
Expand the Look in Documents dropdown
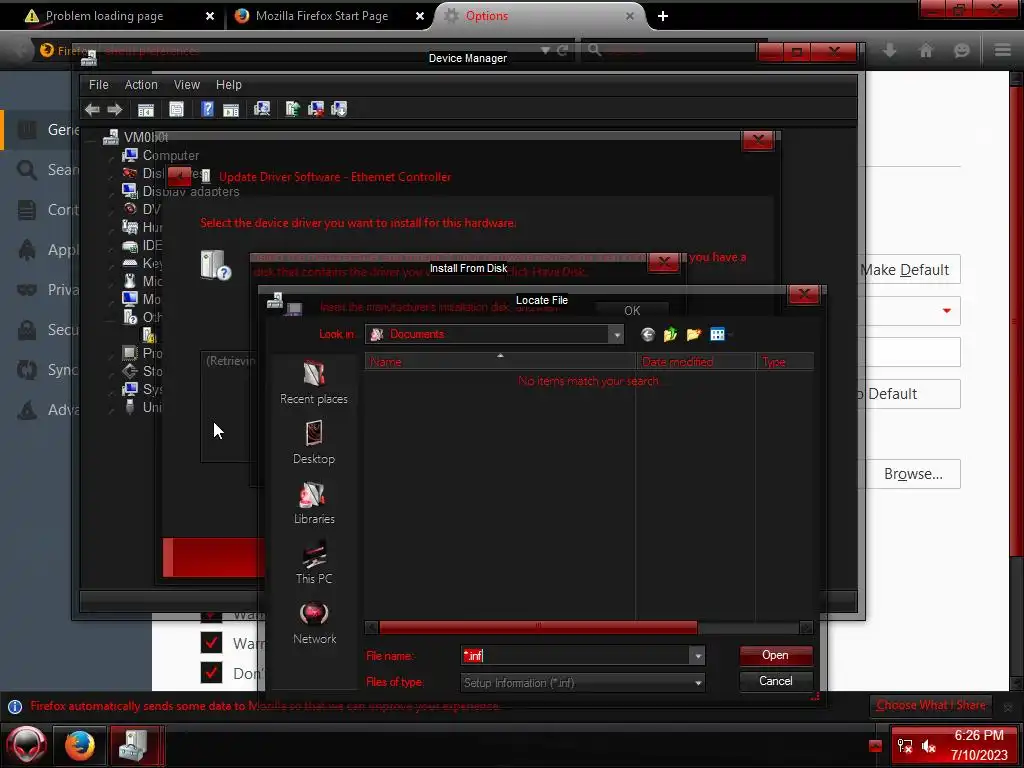616,334
